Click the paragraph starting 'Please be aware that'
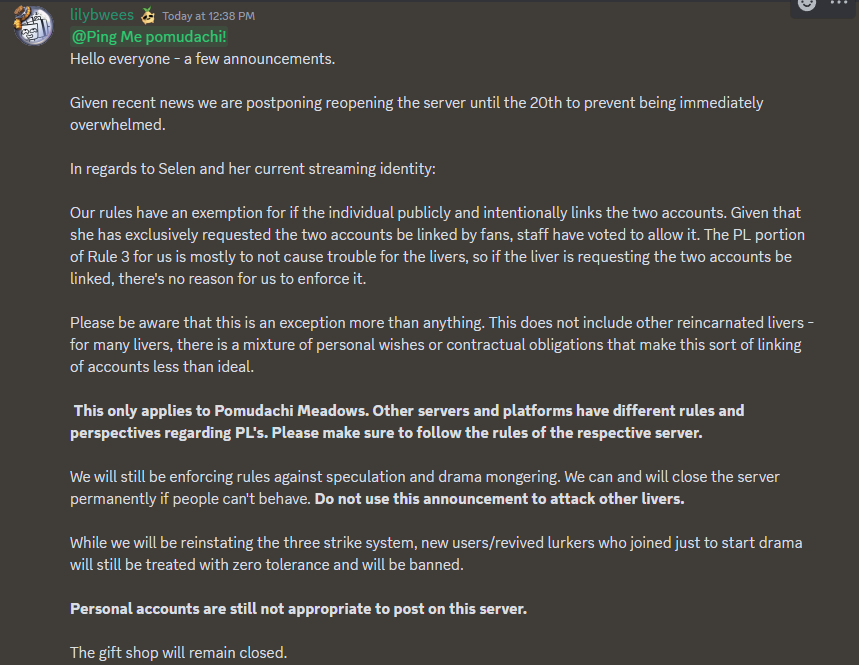 point(442,345)
